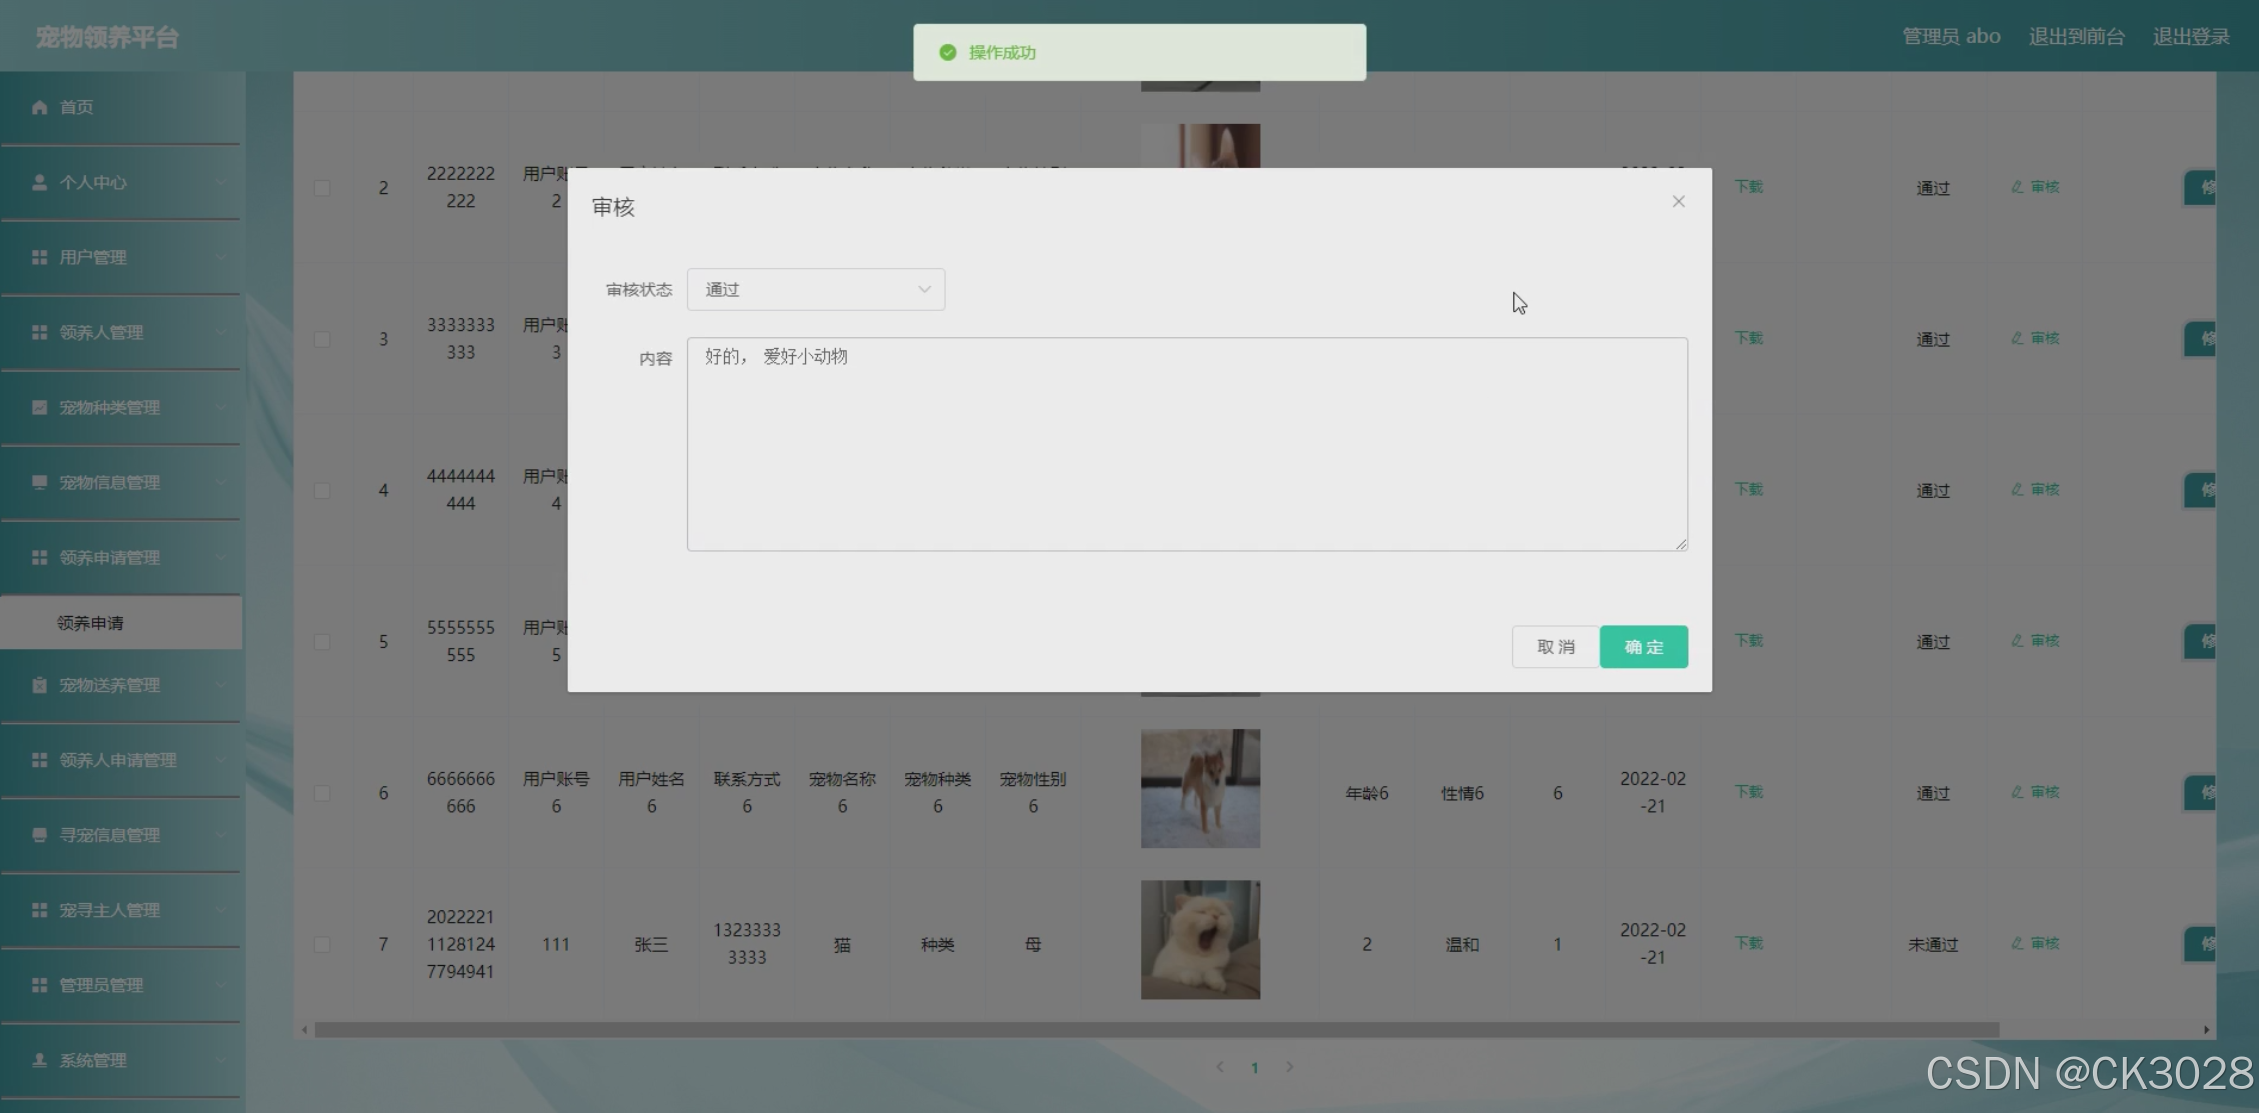Click the home icon beside 首页
This screenshot has width=2259, height=1113.
pos(39,107)
